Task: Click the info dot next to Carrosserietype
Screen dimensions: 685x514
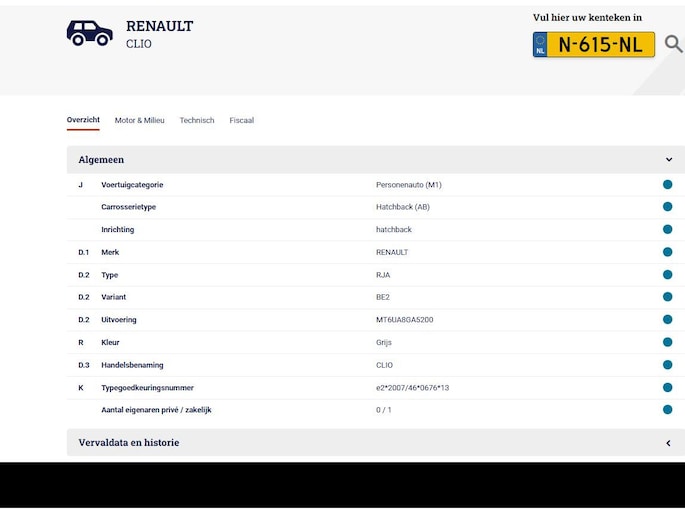Action: pyautogui.click(x=667, y=207)
